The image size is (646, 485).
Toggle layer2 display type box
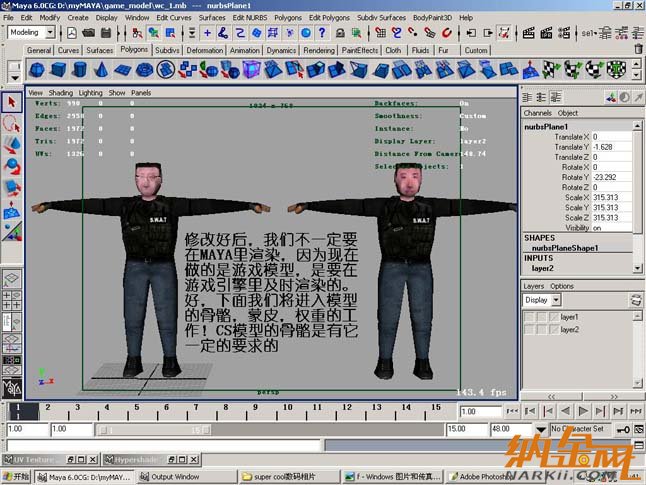(x=541, y=330)
